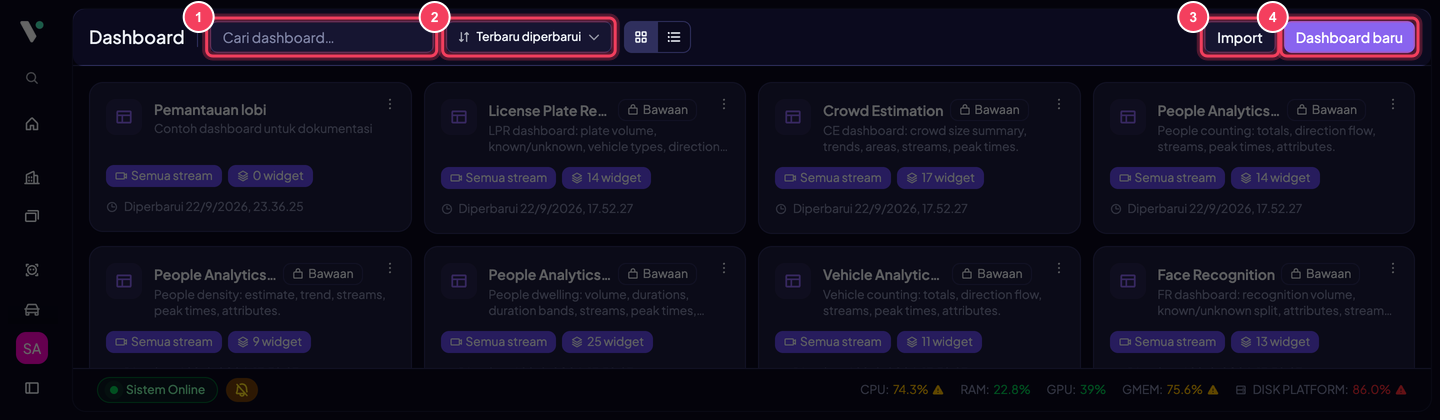This screenshot has height=420, width=1440.
Task: Click the 9 widget badge
Action: pyautogui.click(x=271, y=342)
